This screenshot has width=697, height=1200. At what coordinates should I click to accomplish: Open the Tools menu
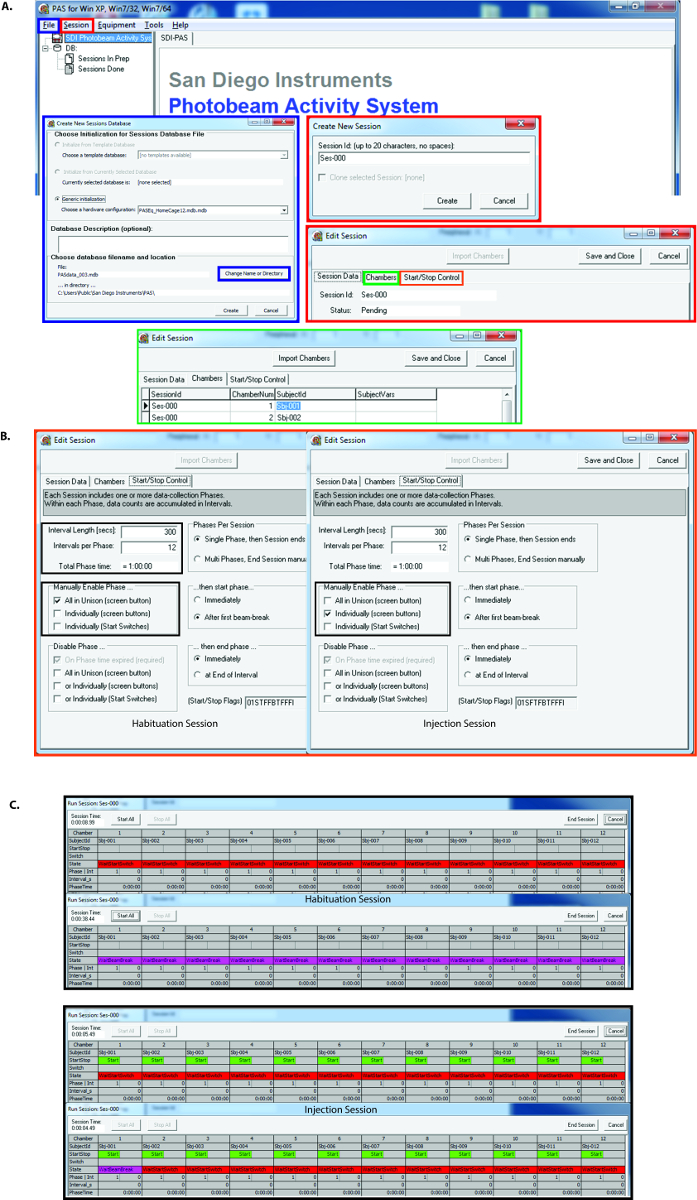pyautogui.click(x=154, y=24)
